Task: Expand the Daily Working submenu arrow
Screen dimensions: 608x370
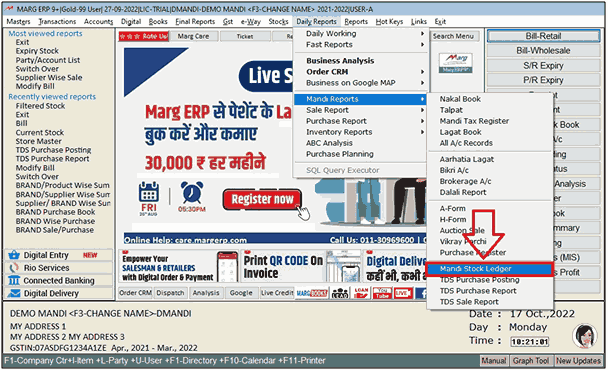Action: (422, 34)
